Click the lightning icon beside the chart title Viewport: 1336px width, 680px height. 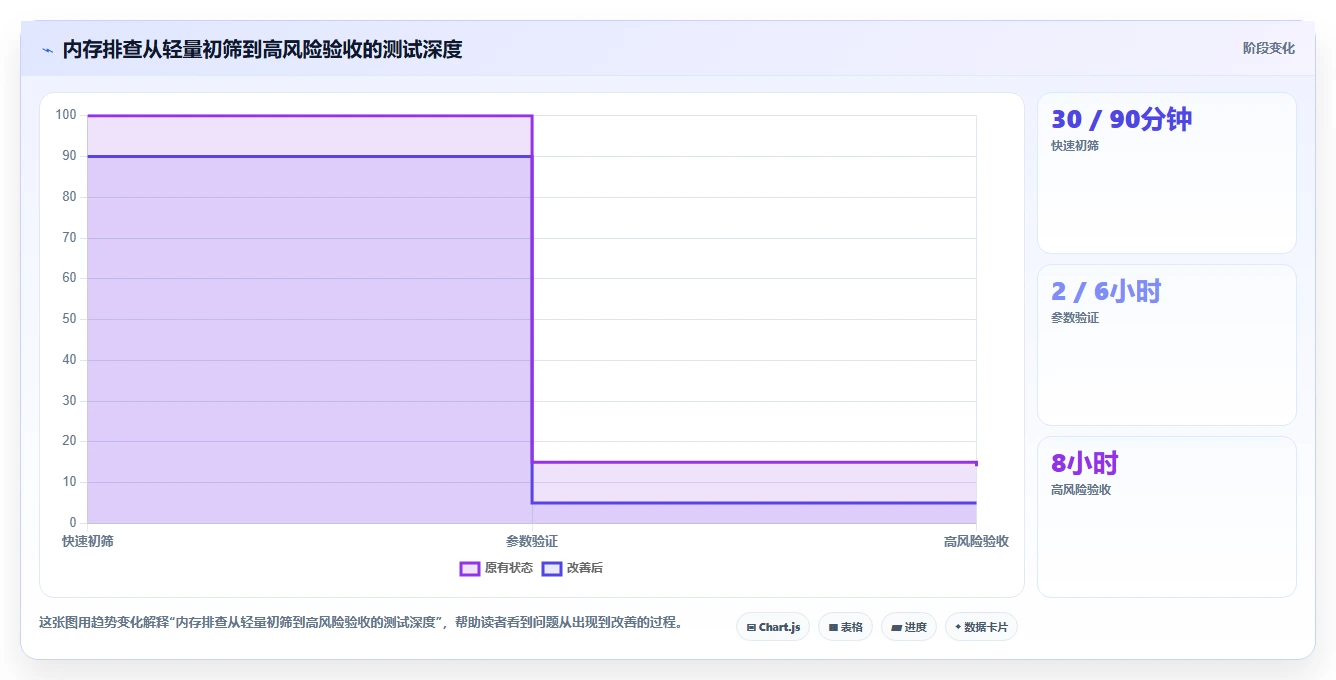point(48,50)
